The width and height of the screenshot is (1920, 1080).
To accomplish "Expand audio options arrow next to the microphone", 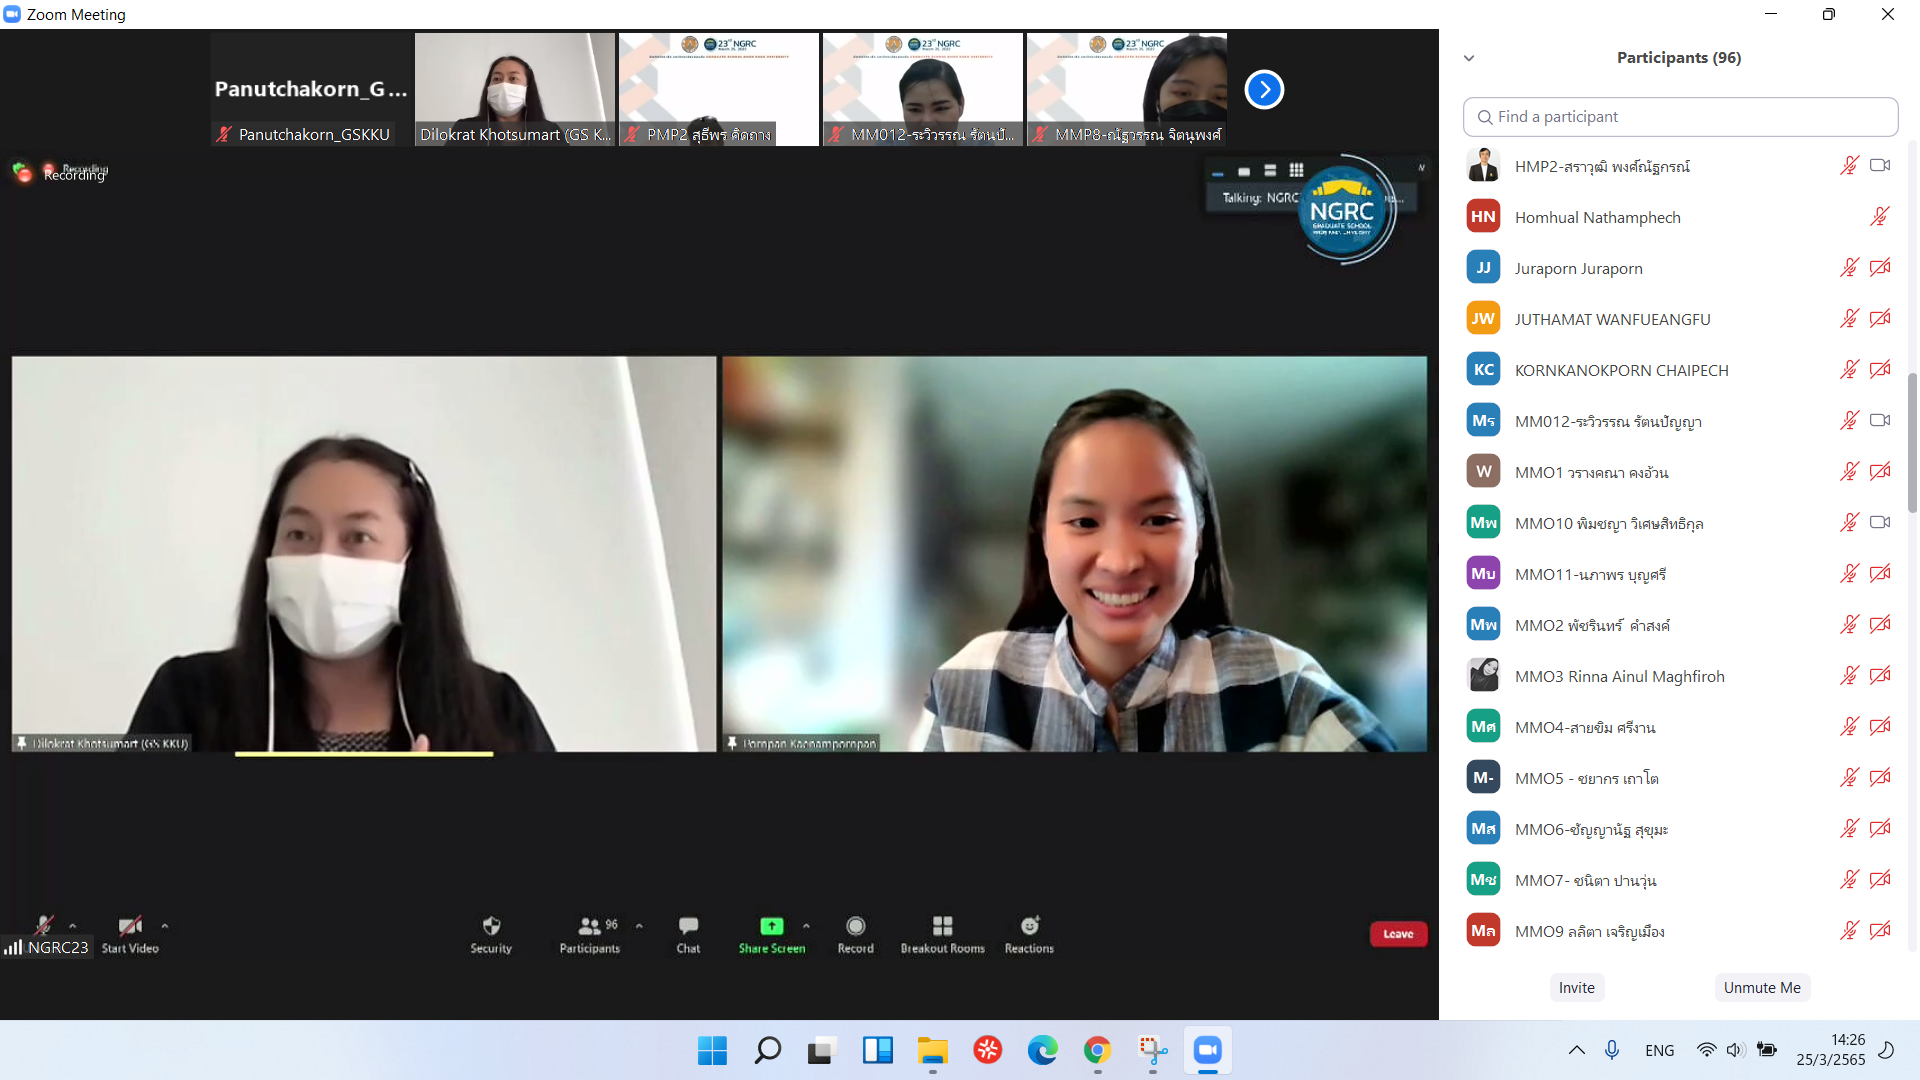I will point(73,925).
